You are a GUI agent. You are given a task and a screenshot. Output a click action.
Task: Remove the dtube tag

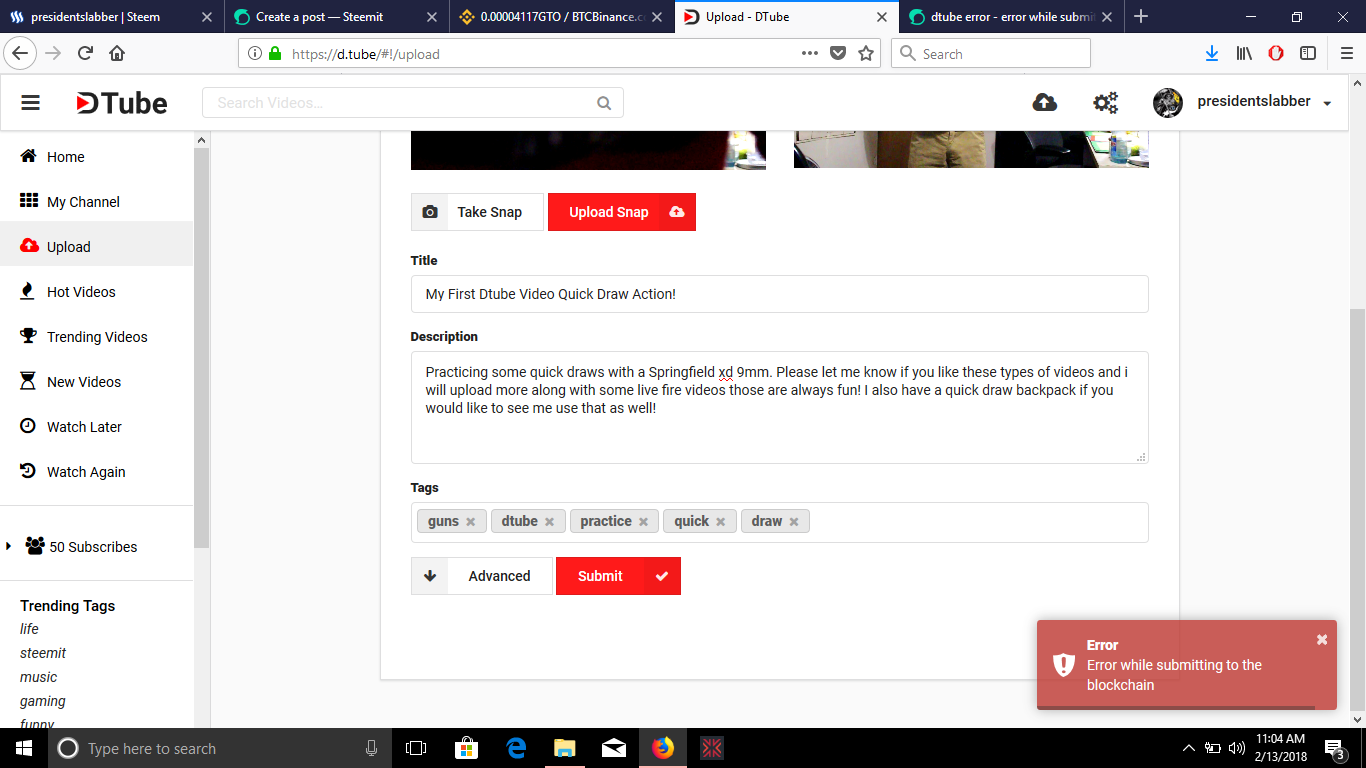coord(549,521)
